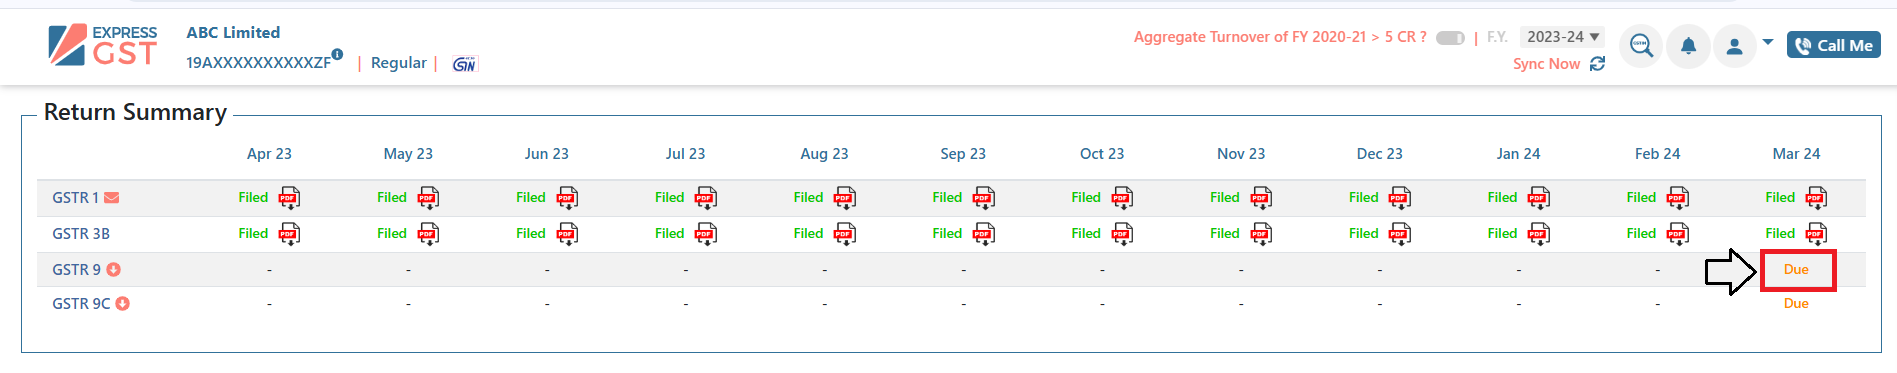Click the Call Me button
The image size is (1897, 373).
(x=1834, y=45)
